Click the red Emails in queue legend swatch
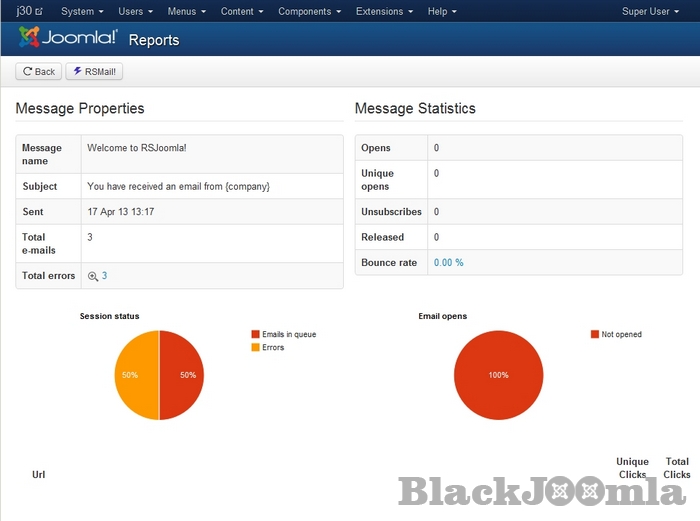The image size is (700, 521). (255, 335)
